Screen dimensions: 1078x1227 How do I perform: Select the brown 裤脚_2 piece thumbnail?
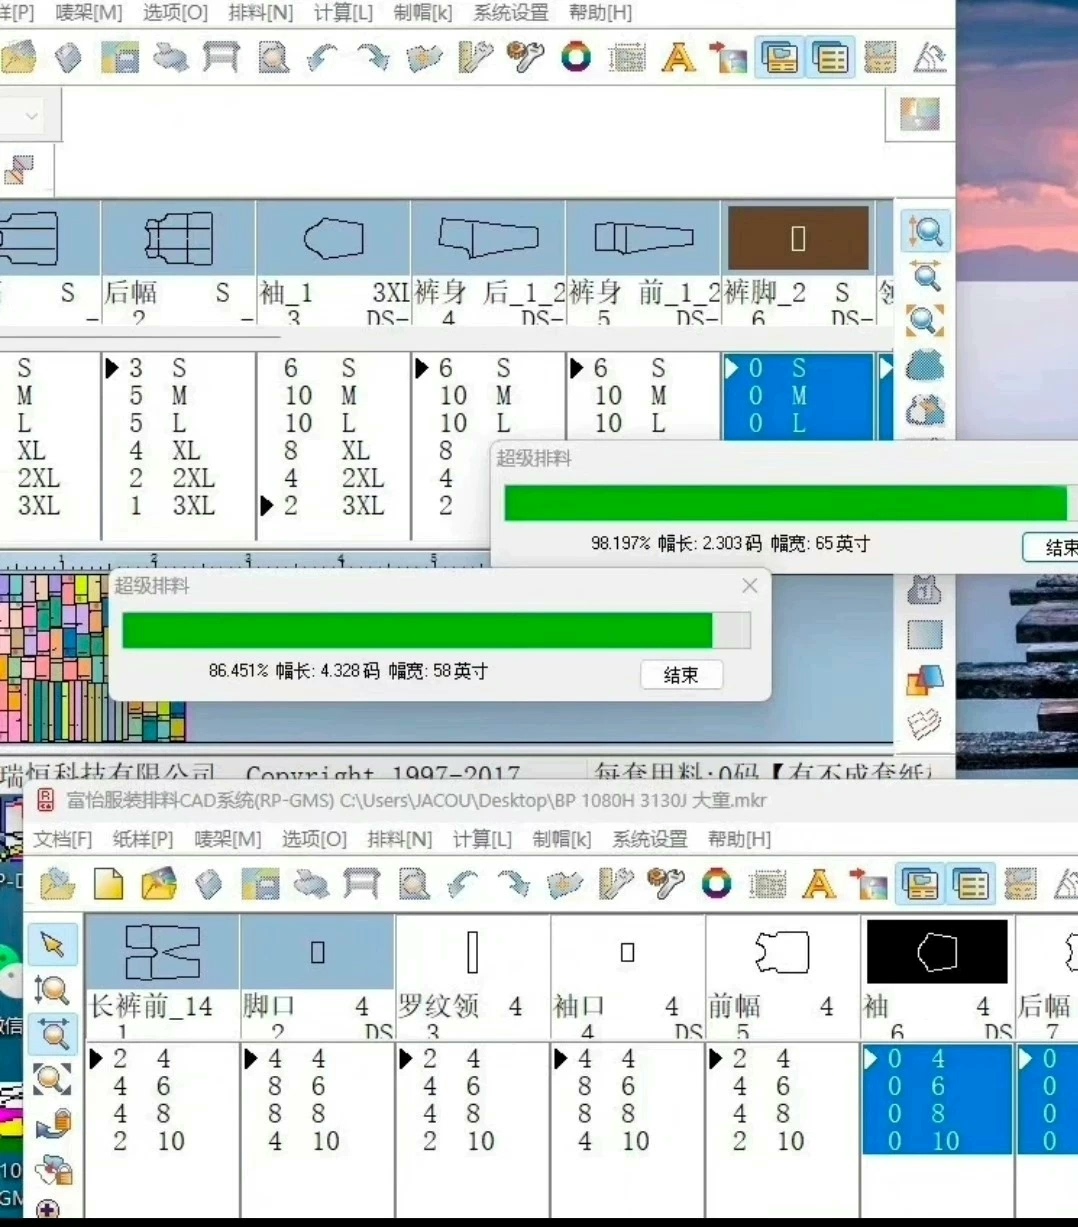pyautogui.click(x=798, y=238)
